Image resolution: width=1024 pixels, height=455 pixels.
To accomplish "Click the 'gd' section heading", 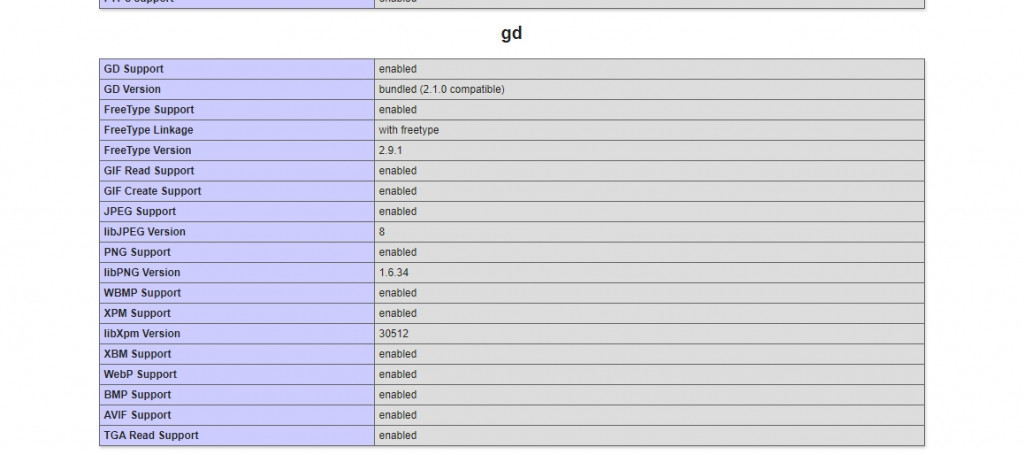I will point(511,33).
